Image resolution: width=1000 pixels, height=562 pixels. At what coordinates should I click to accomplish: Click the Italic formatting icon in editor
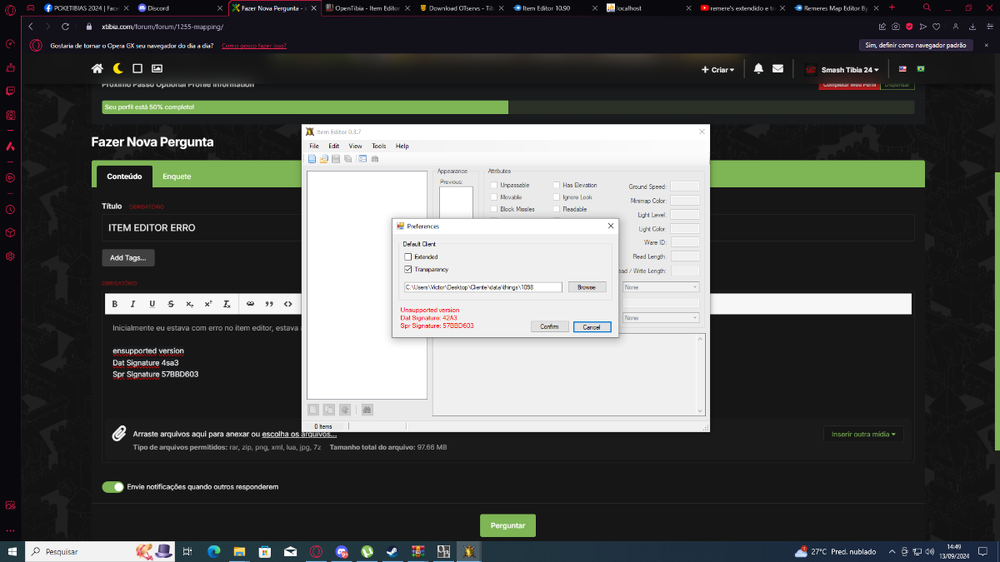click(133, 304)
